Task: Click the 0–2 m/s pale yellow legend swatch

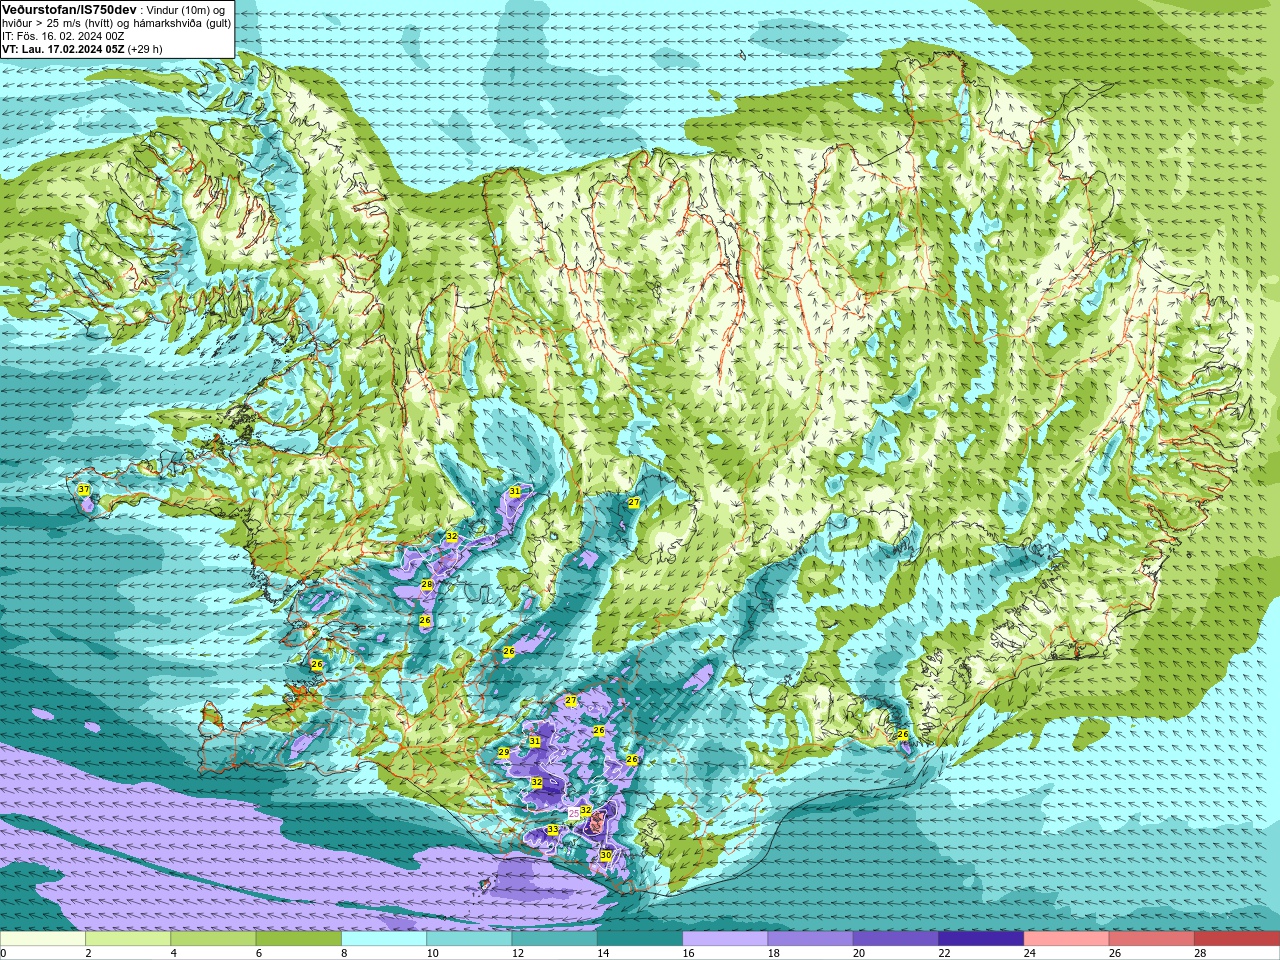Action: click(43, 939)
